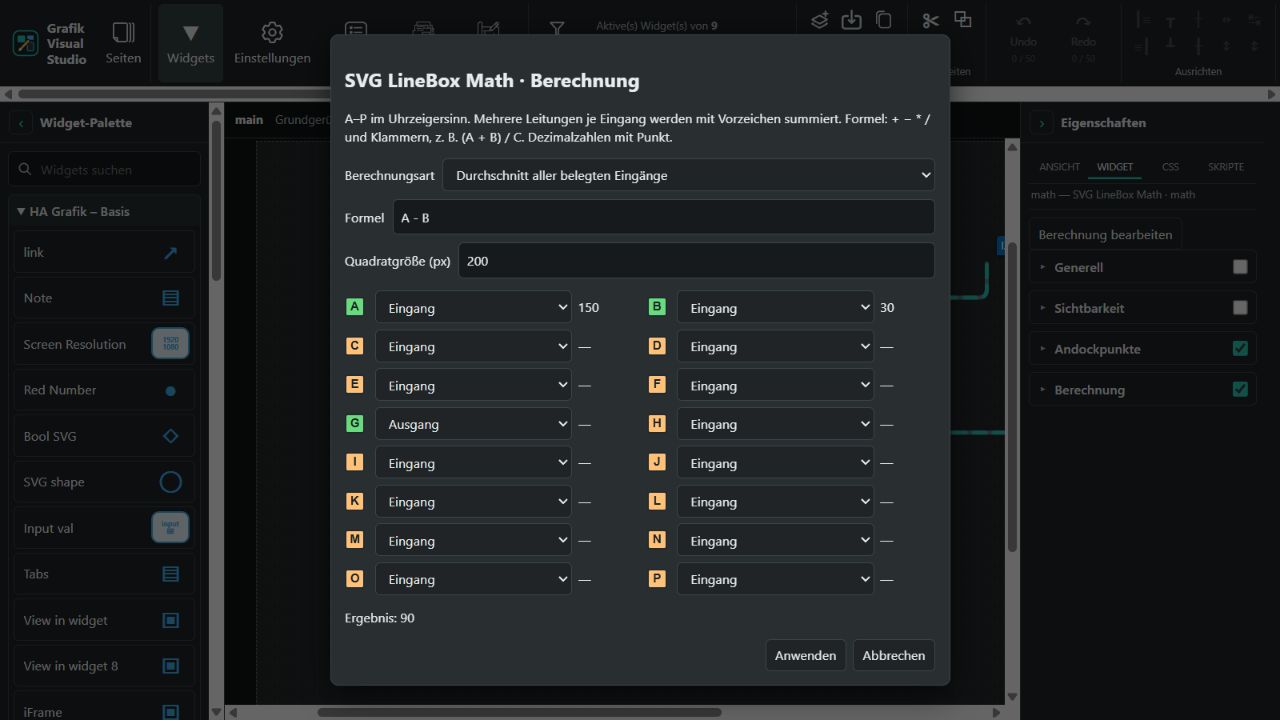Viewport: 1280px width, 720px height.
Task: Open the input B type dropdown
Action: 775,308
